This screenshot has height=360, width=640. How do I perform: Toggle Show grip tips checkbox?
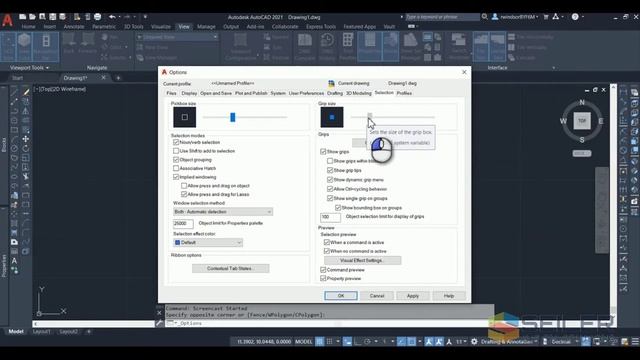pyautogui.click(x=330, y=170)
